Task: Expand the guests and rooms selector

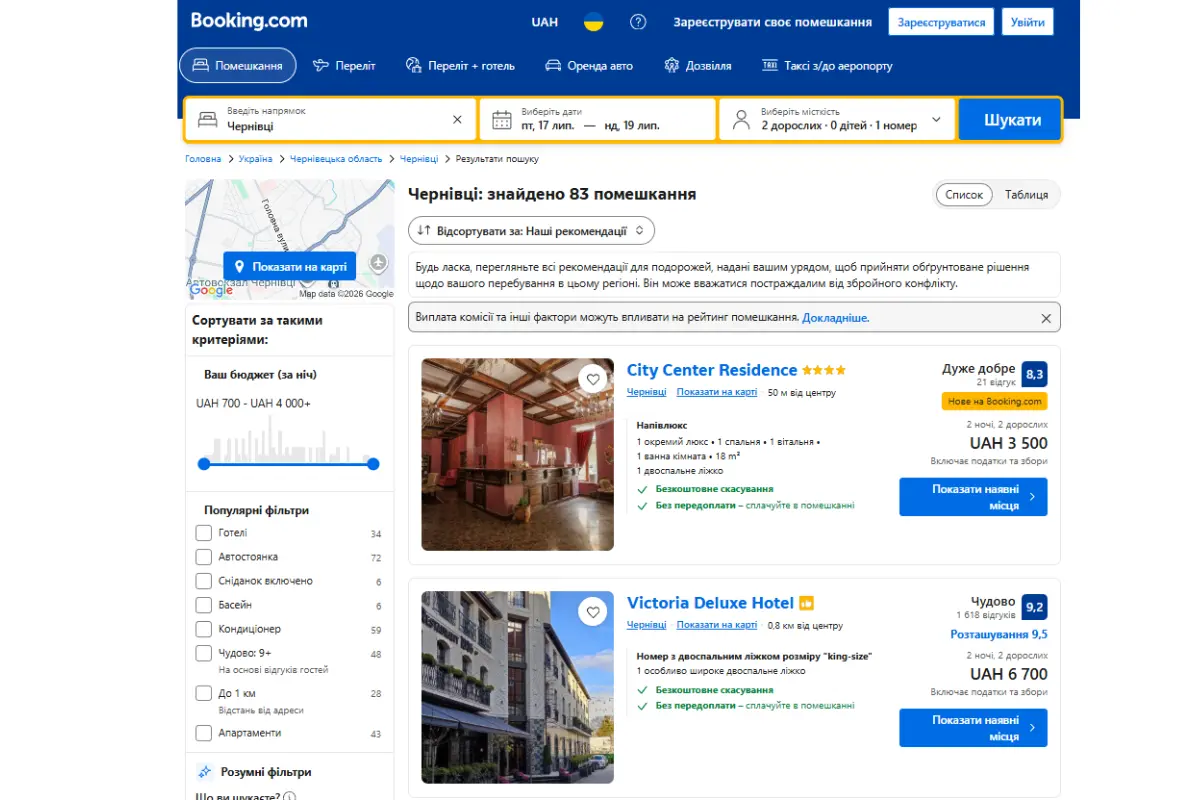Action: [838, 120]
